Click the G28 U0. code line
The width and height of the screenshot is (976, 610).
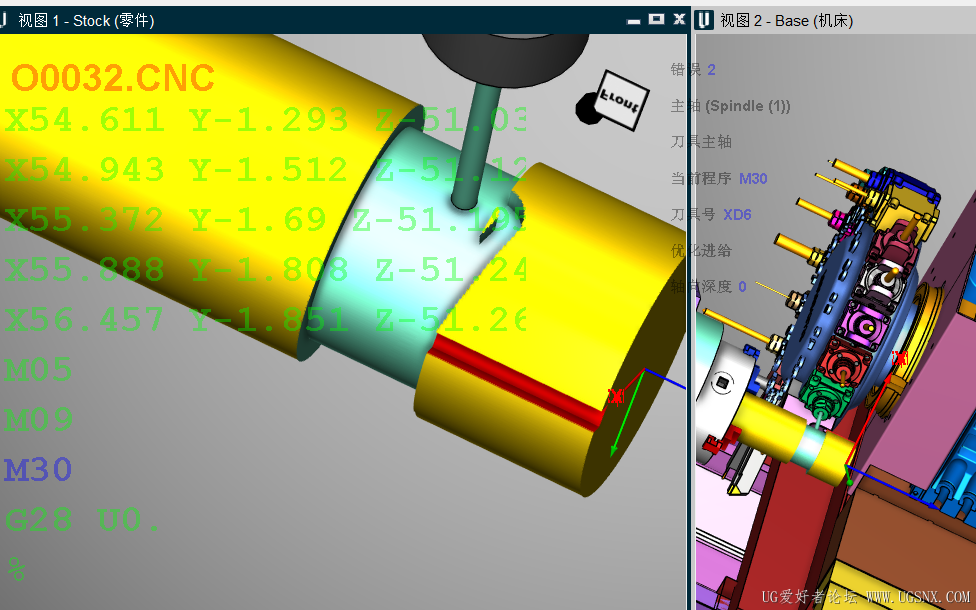coord(82,520)
